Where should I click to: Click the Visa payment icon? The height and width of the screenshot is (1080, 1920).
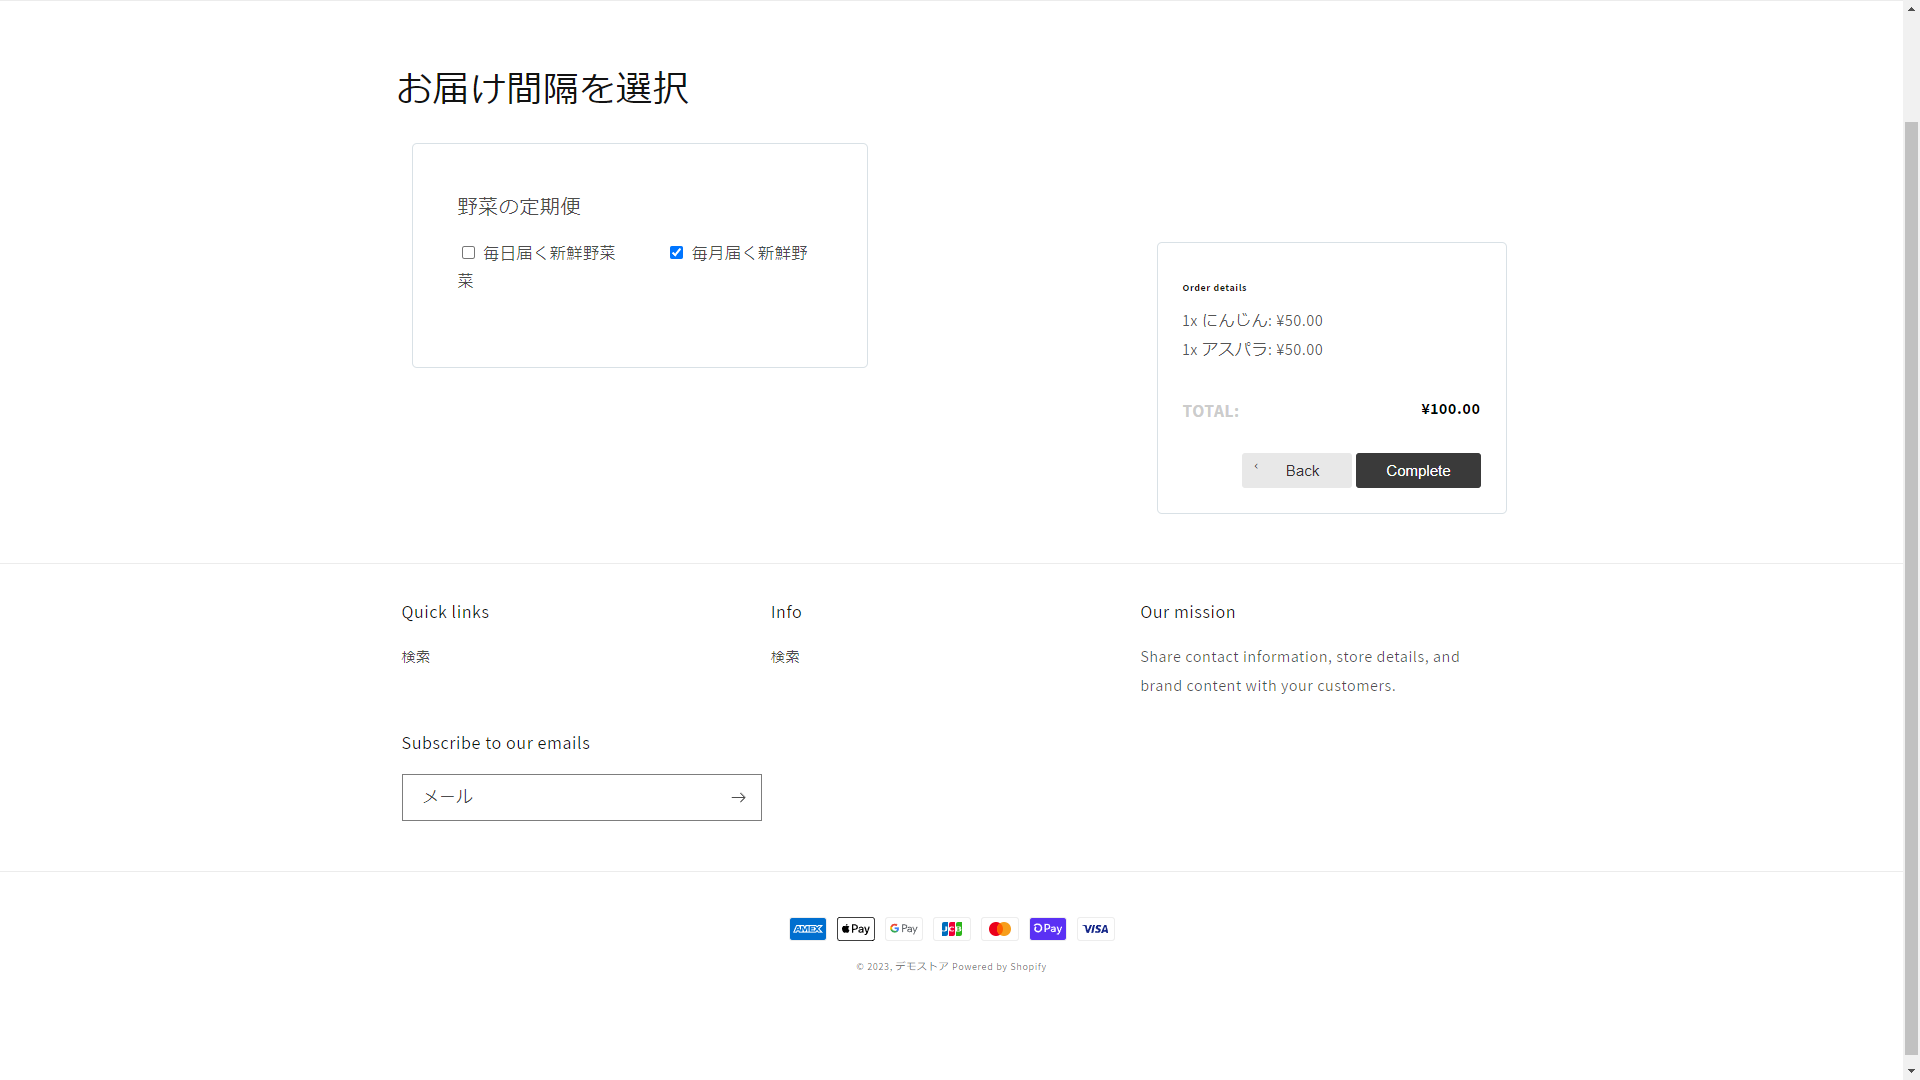pyautogui.click(x=1095, y=929)
